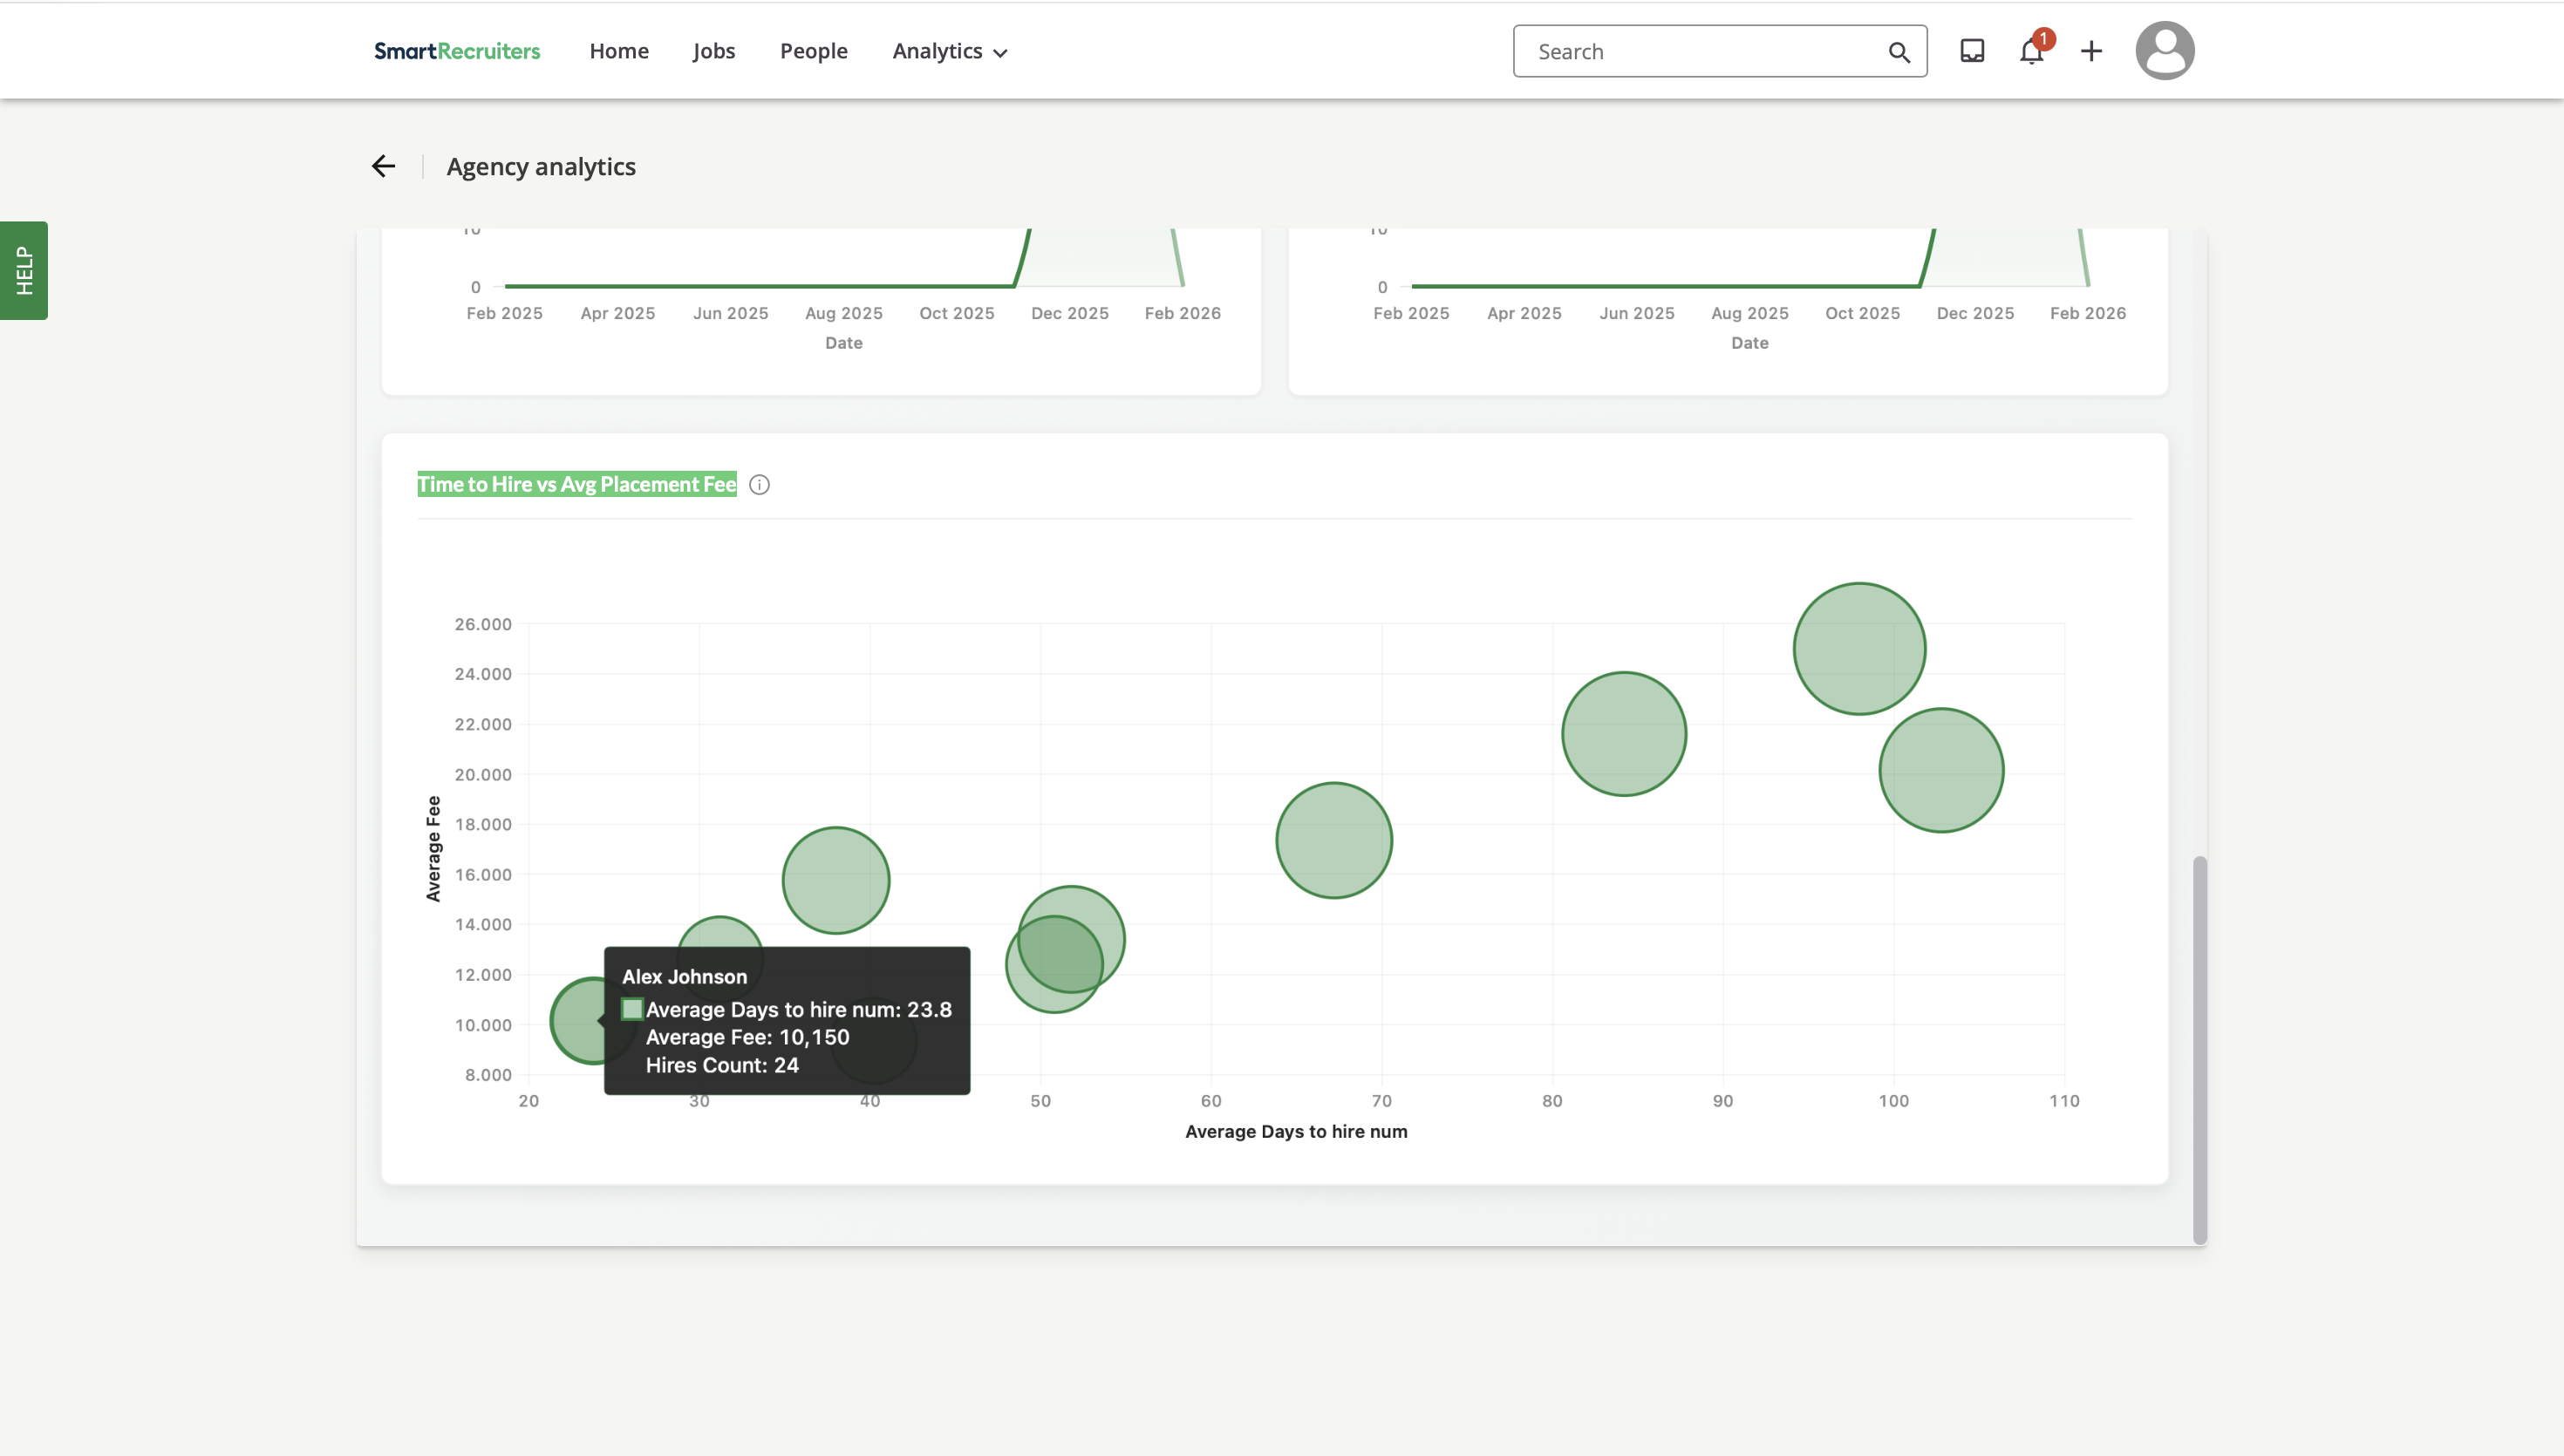The width and height of the screenshot is (2564, 1456).
Task: Click the bubble near 67 days average
Action: [1334, 840]
